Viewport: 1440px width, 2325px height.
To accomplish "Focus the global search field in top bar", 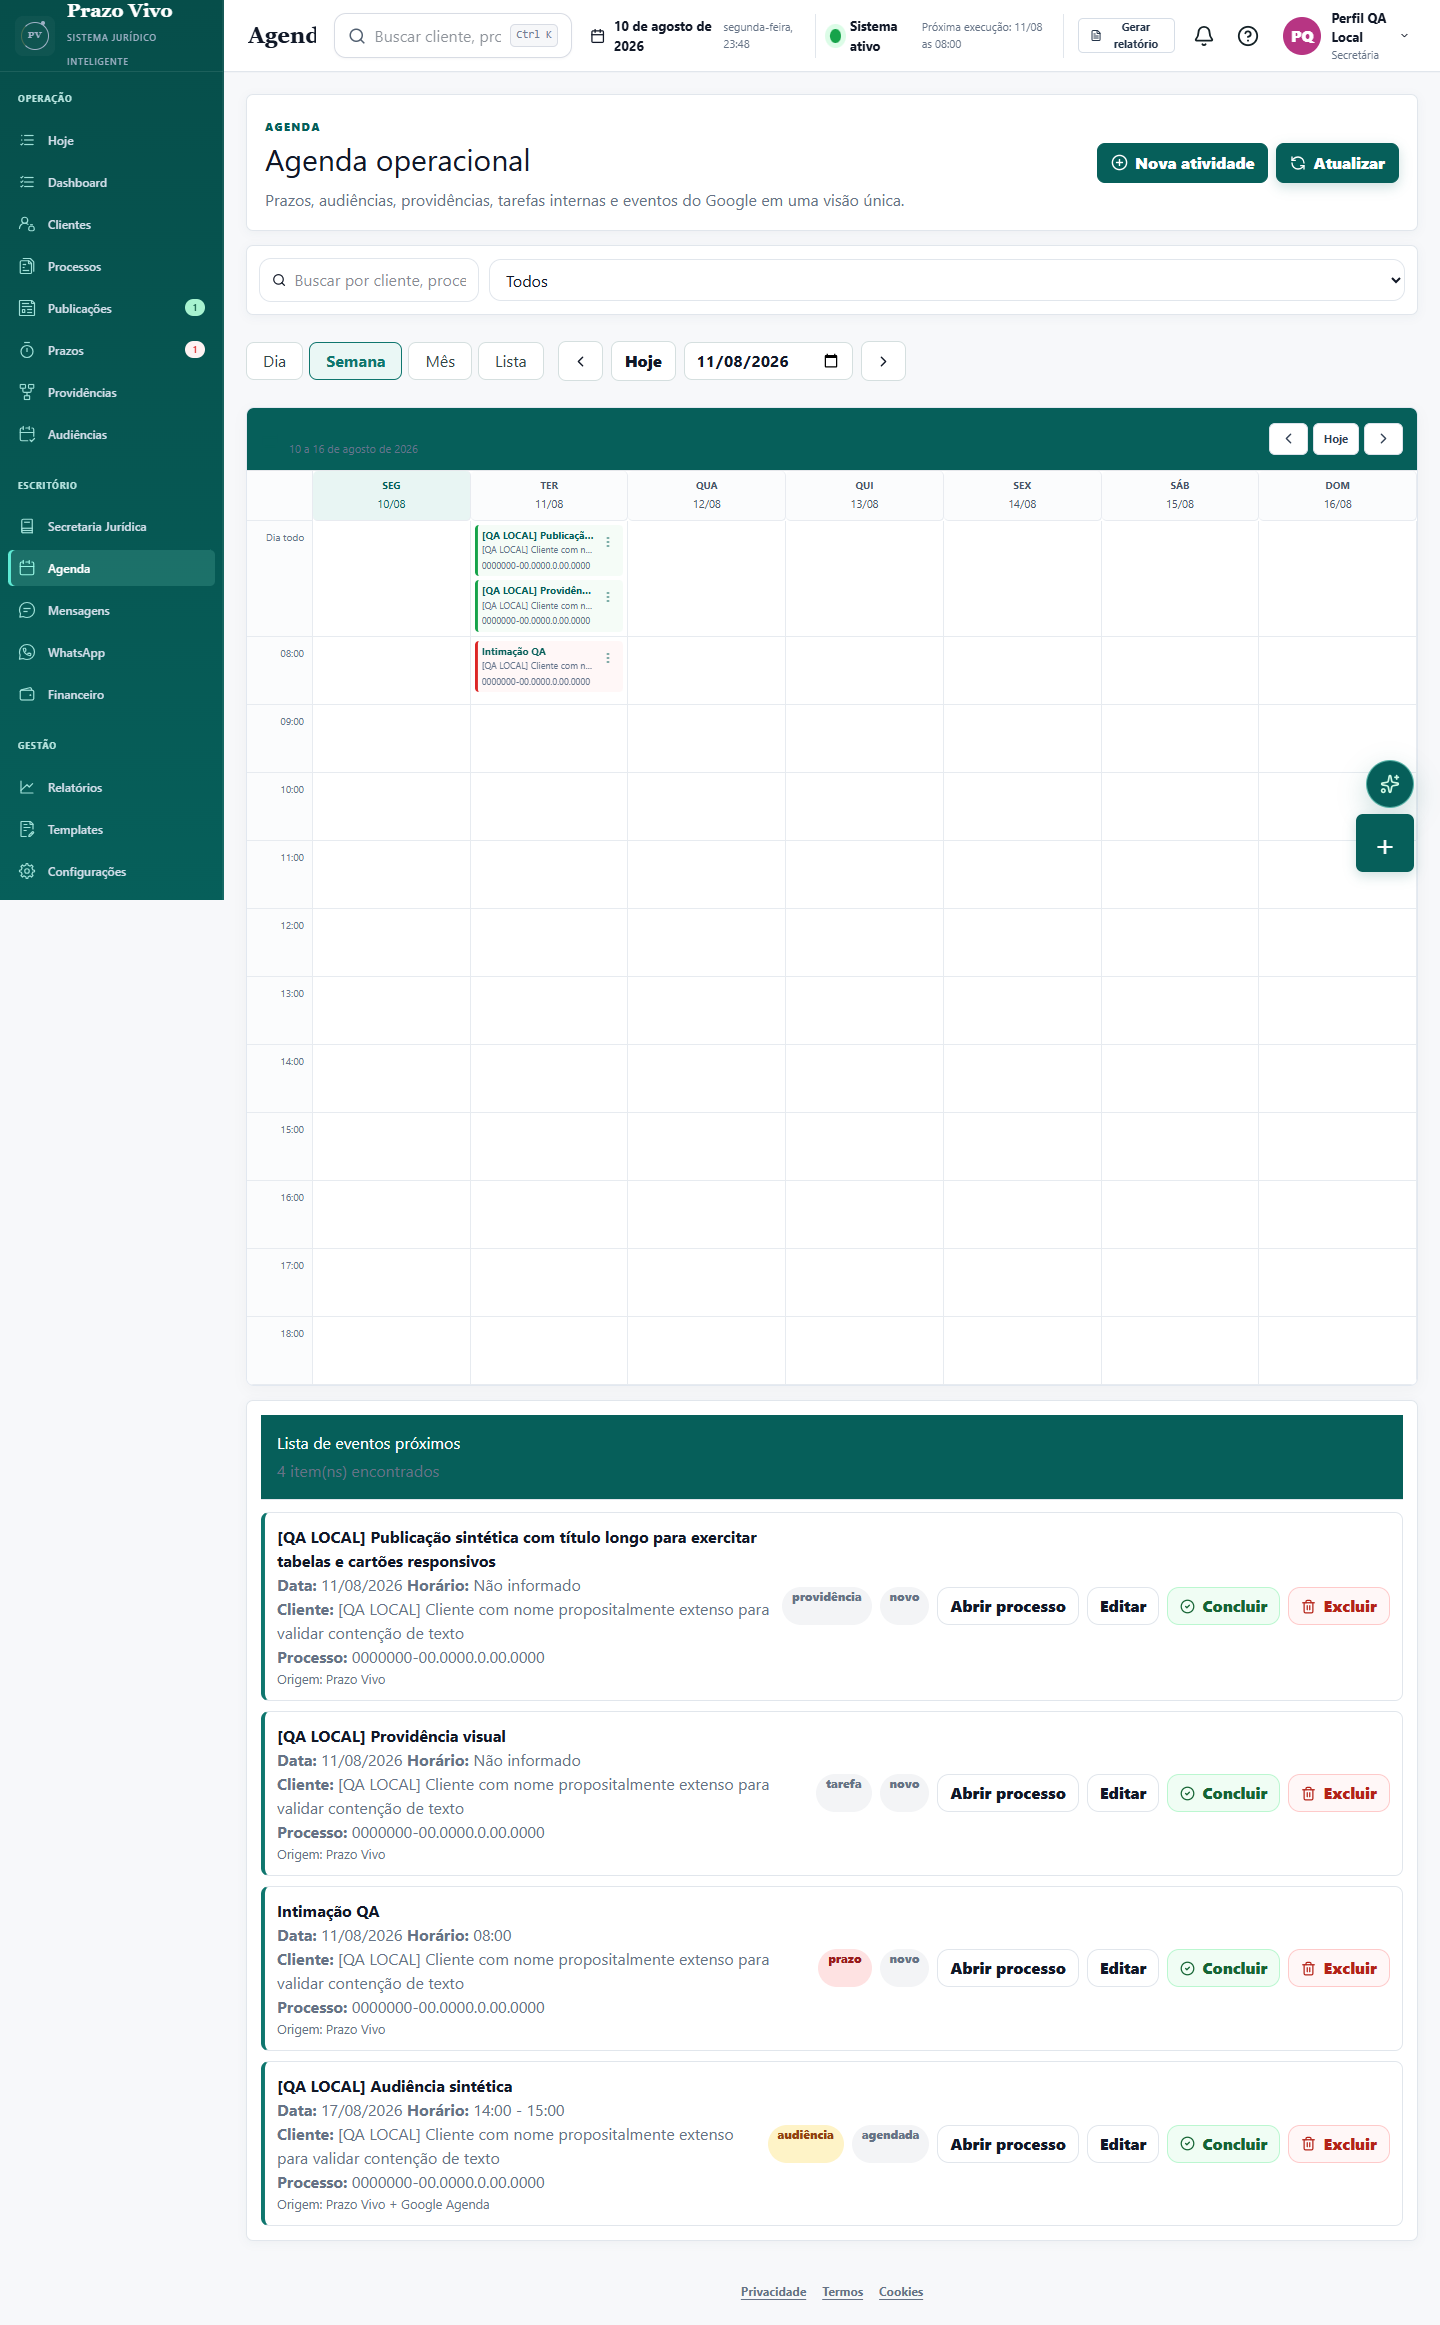I will [453, 36].
